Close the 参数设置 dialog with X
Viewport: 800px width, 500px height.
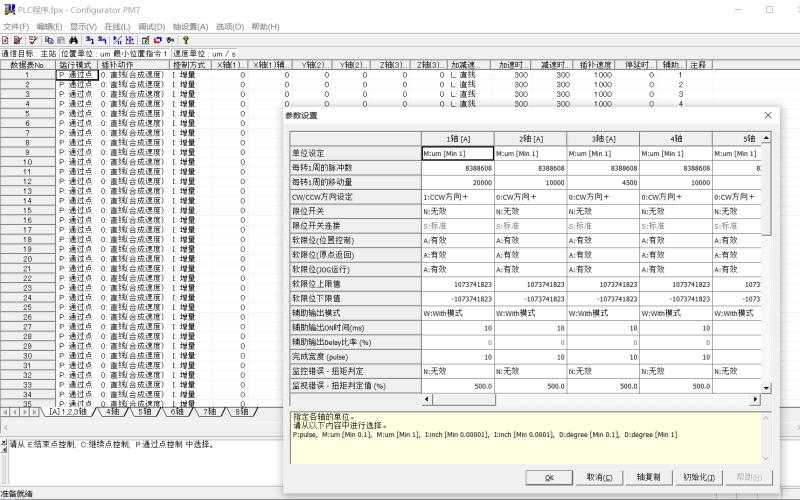point(768,115)
